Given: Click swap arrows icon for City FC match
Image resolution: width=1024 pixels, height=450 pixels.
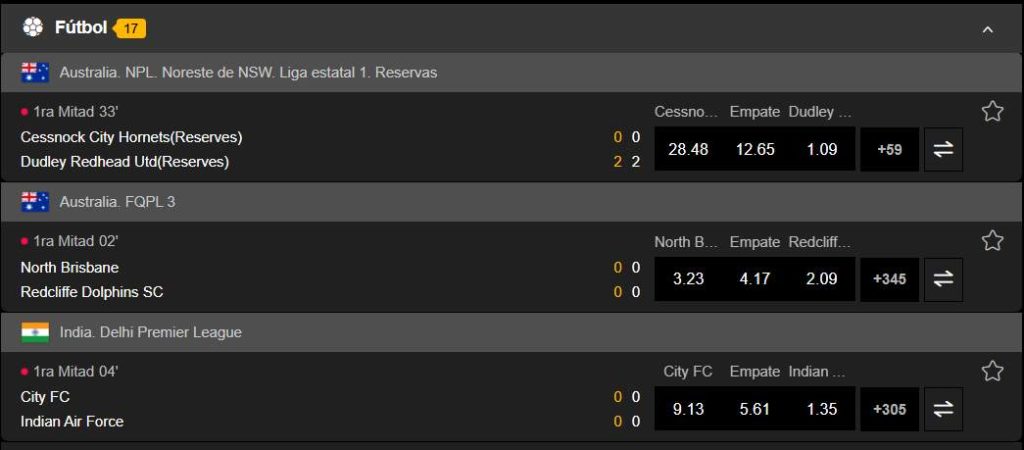Looking at the screenshot, I should tap(943, 409).
